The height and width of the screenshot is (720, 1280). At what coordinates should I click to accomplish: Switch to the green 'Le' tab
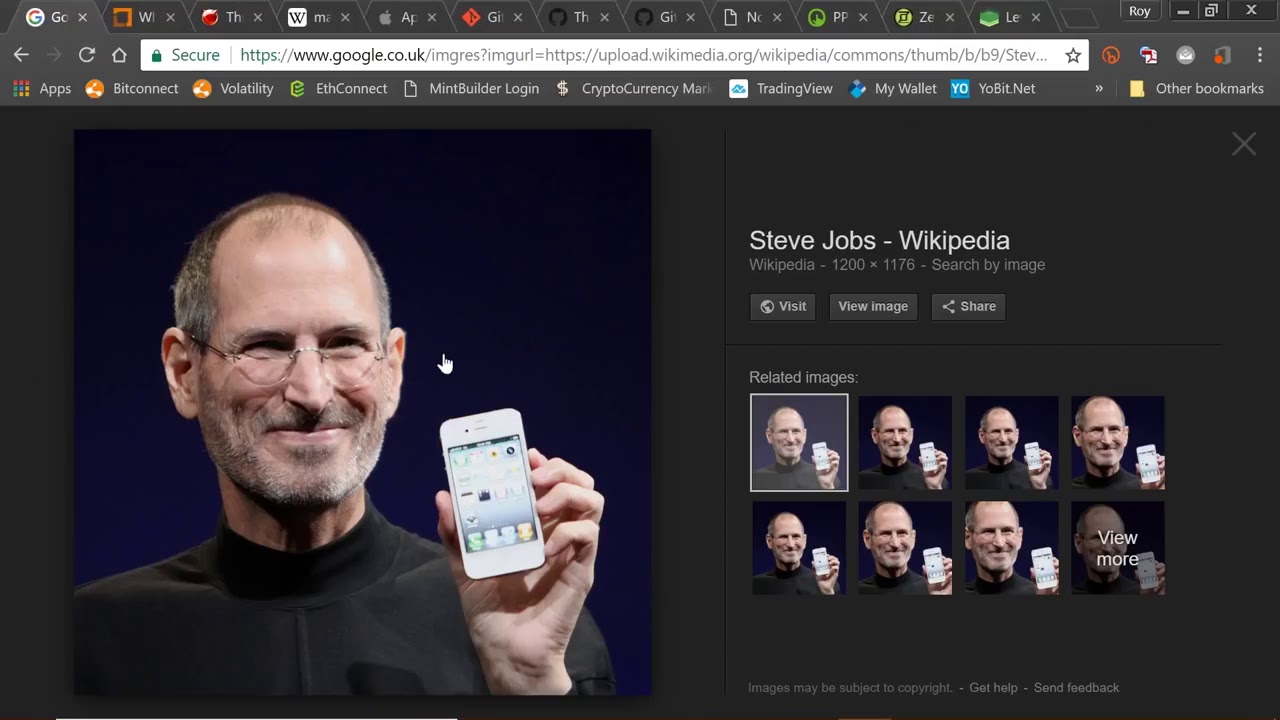1012,17
